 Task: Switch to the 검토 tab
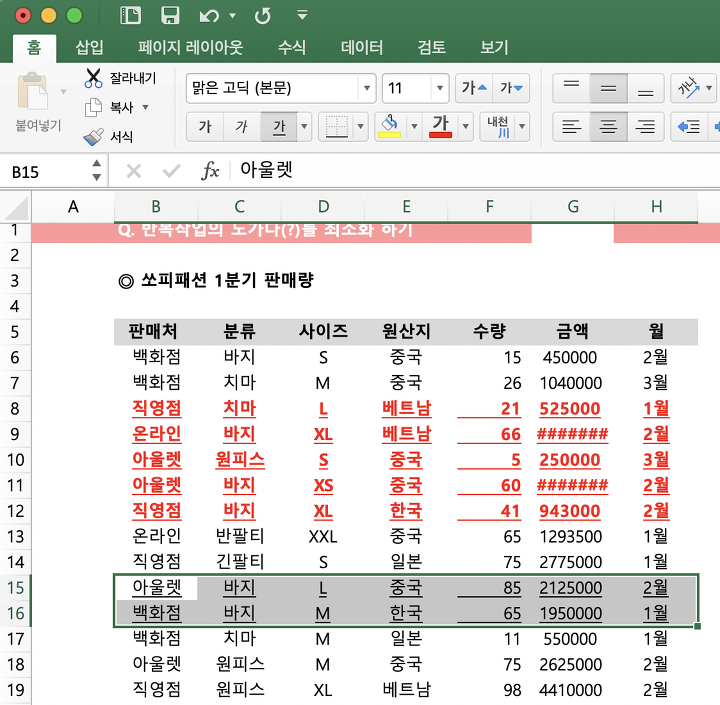point(432,47)
